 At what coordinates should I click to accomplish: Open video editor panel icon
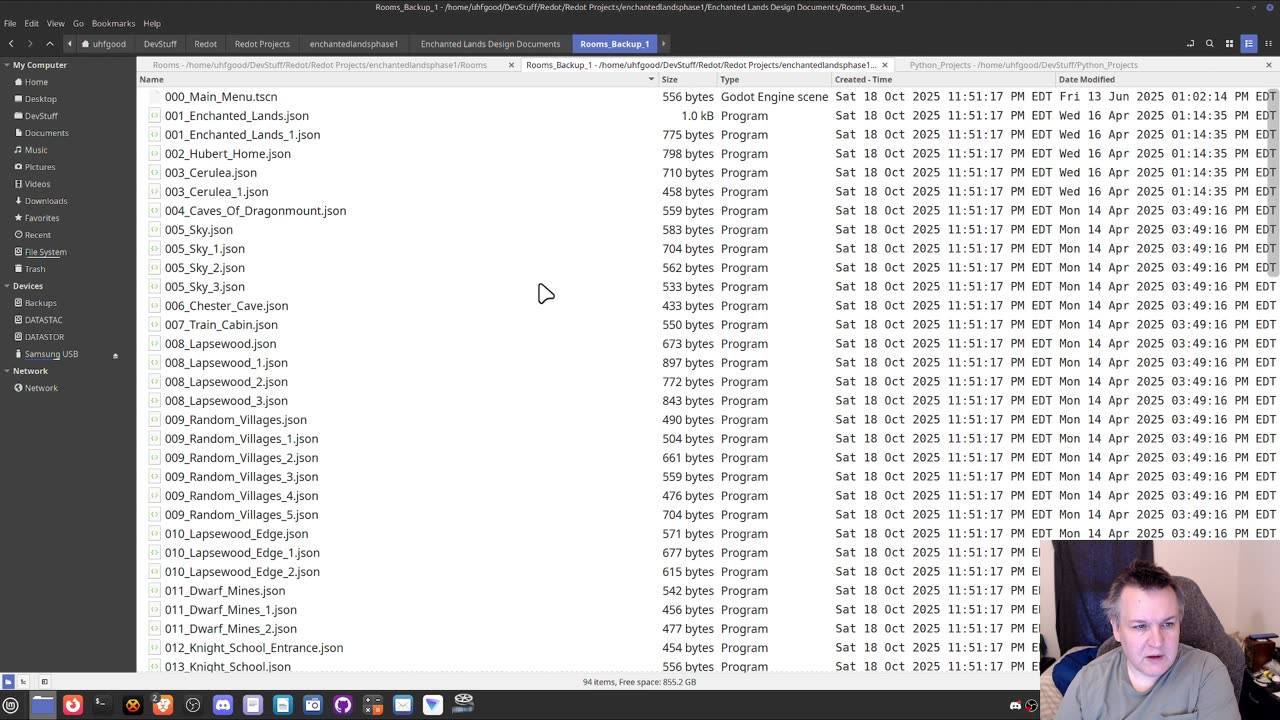tap(463, 705)
